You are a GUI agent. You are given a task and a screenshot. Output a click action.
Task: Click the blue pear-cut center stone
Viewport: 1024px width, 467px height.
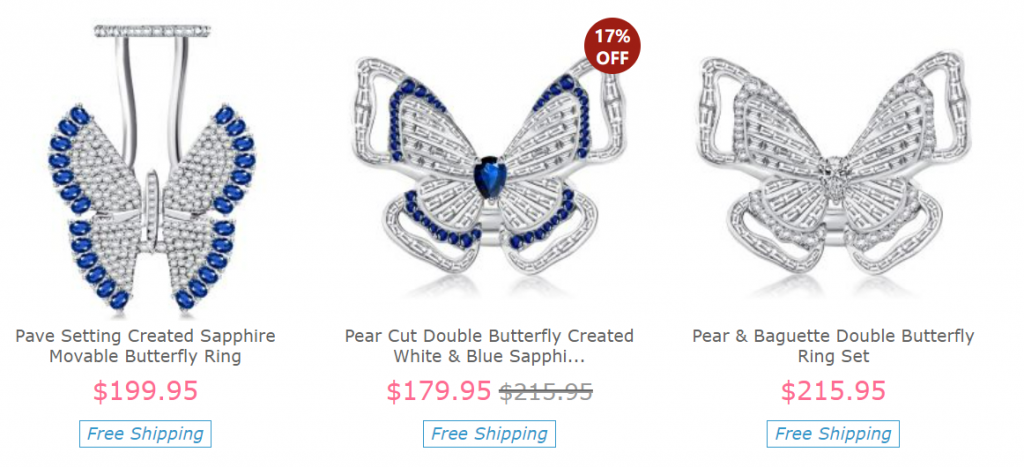[x=489, y=177]
